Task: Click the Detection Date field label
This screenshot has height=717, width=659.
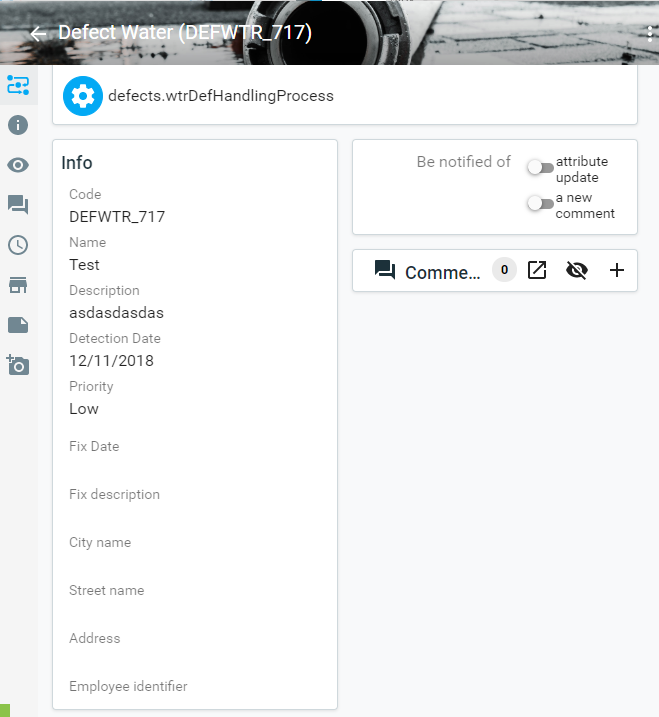Action: [x=115, y=338]
